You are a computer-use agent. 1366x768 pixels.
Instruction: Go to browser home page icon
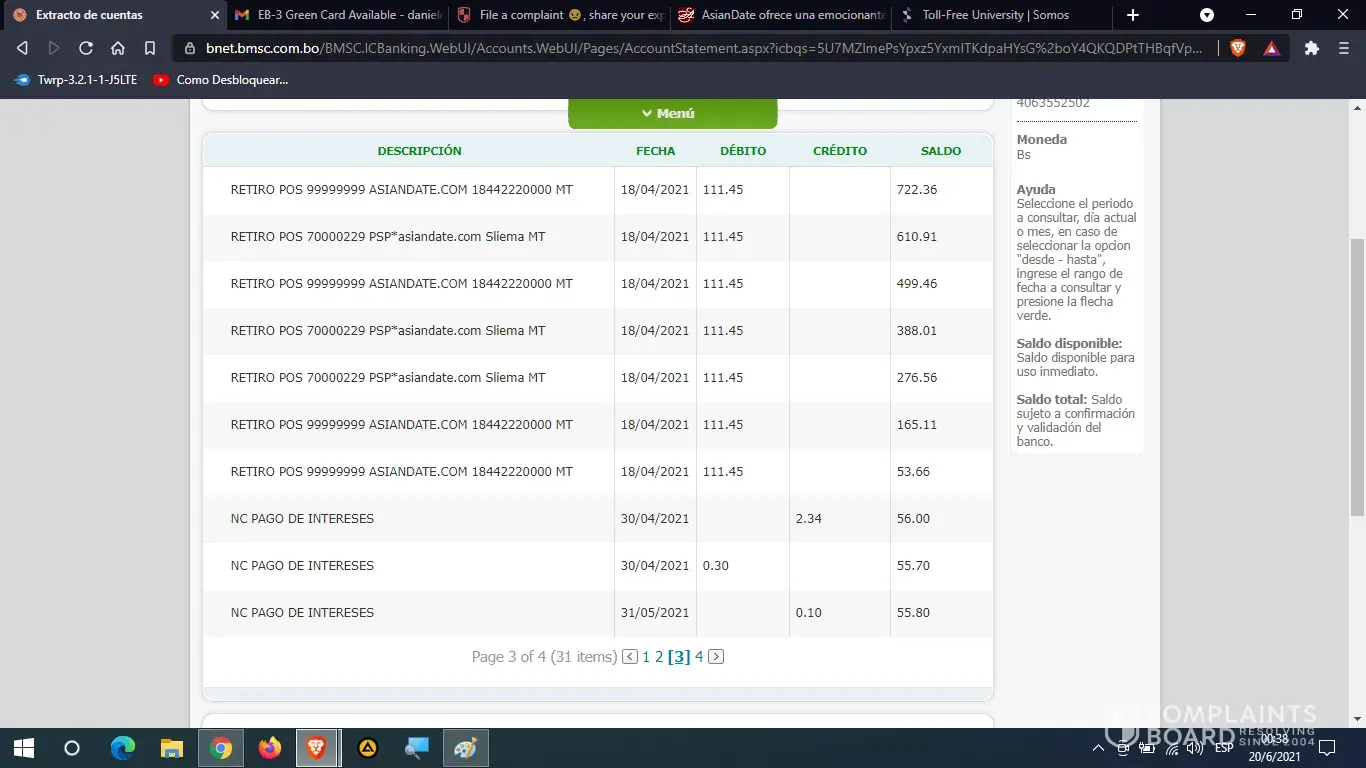[118, 48]
